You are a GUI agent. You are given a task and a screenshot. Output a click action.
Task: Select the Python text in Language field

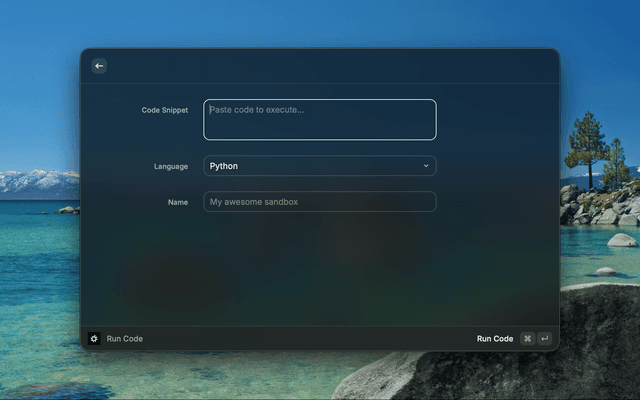click(224, 166)
